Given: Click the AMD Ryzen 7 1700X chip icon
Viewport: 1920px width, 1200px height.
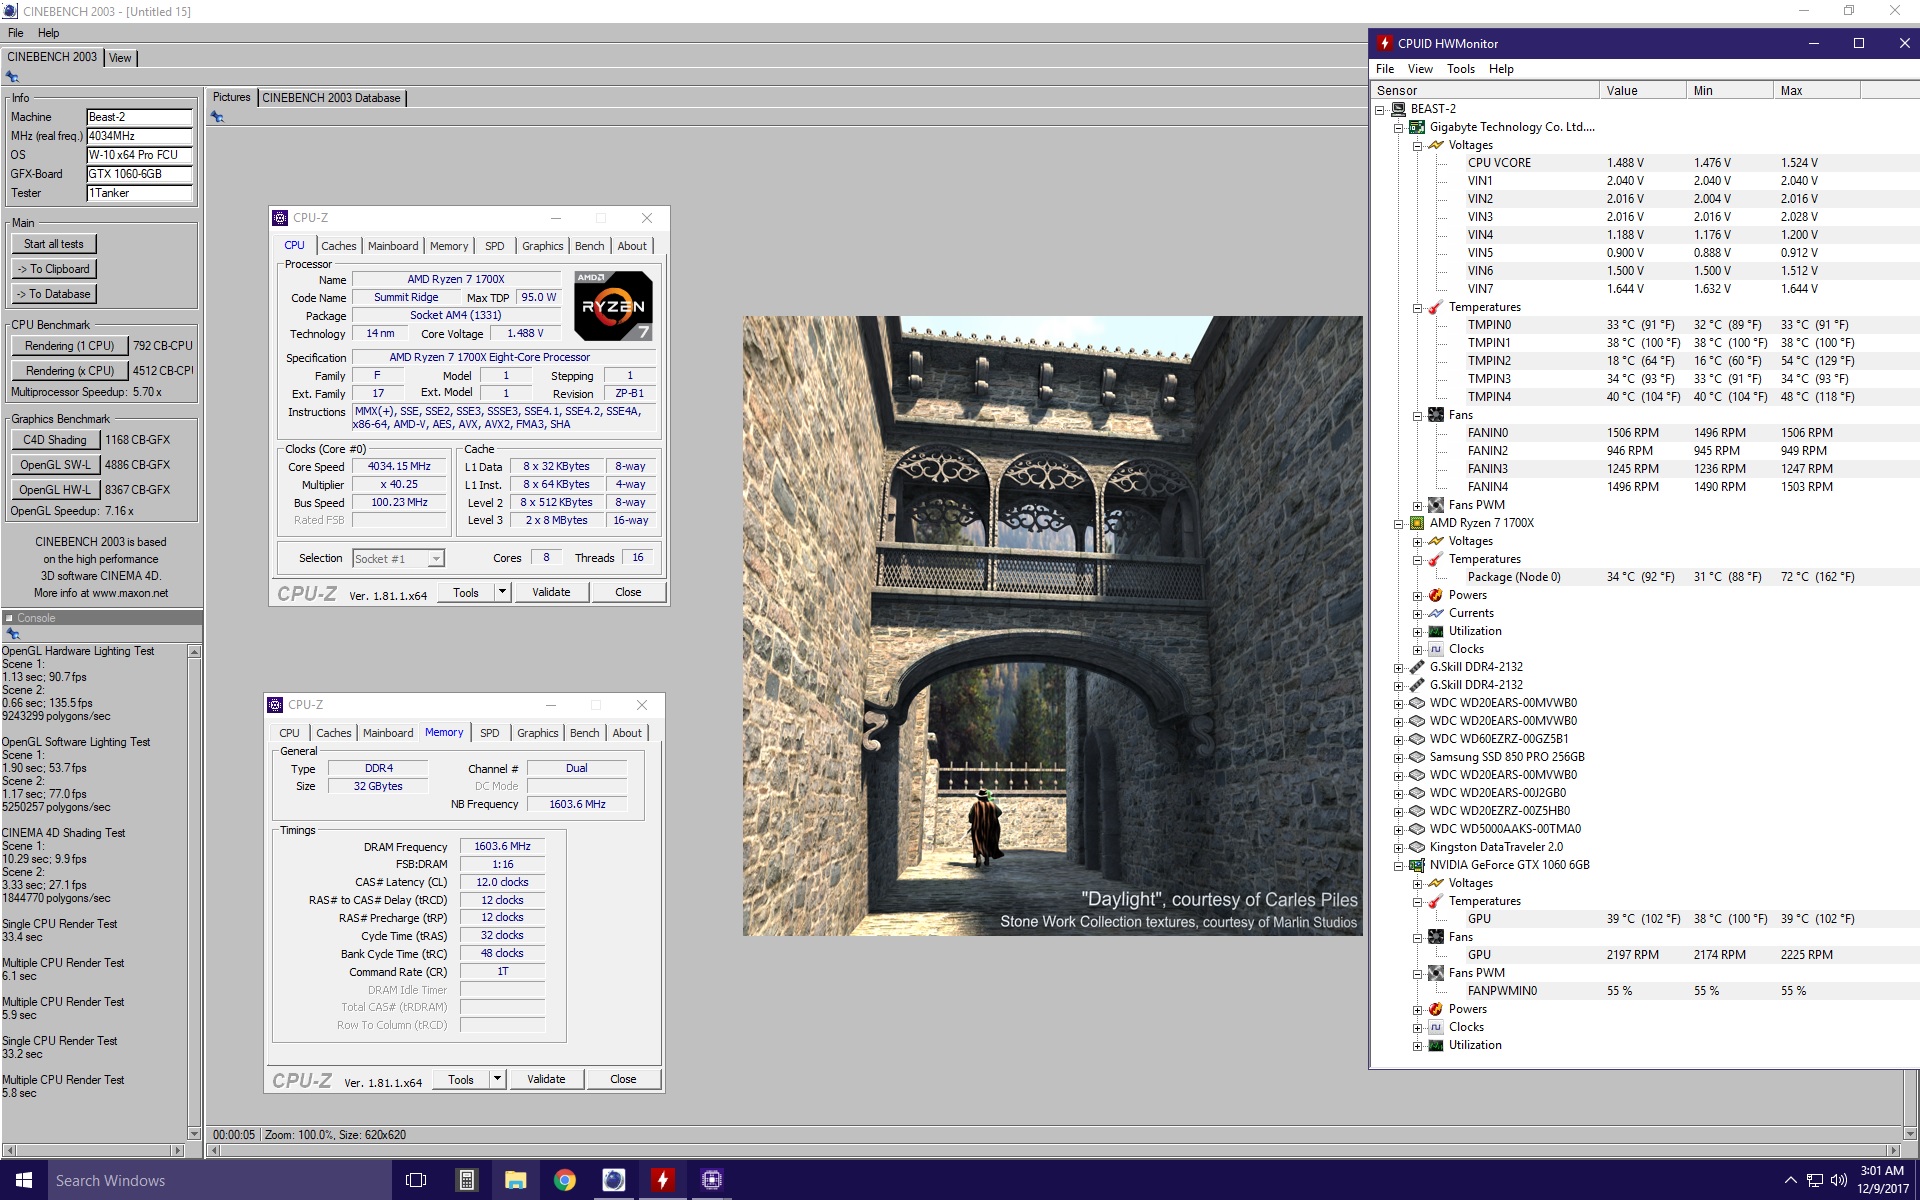Looking at the screenshot, I should (1417, 523).
